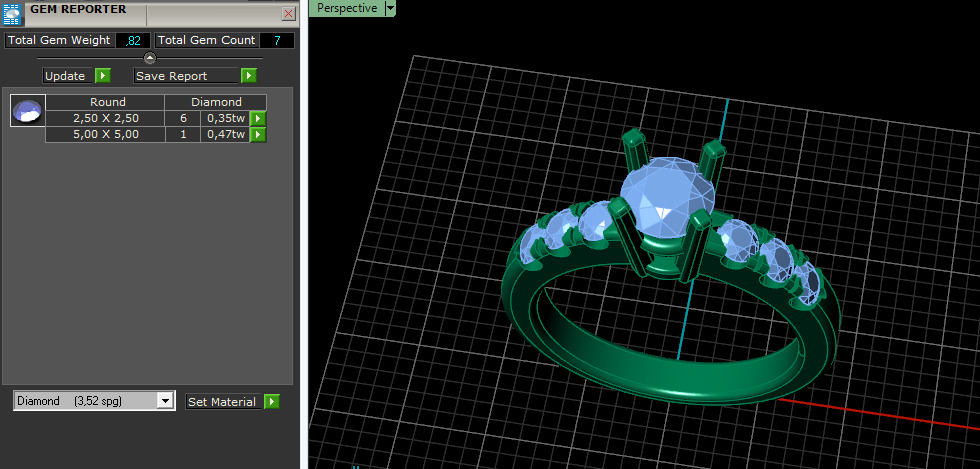Click green arrow beside 0,47tw row
Screen dimensions: 980x469
click(x=258, y=134)
